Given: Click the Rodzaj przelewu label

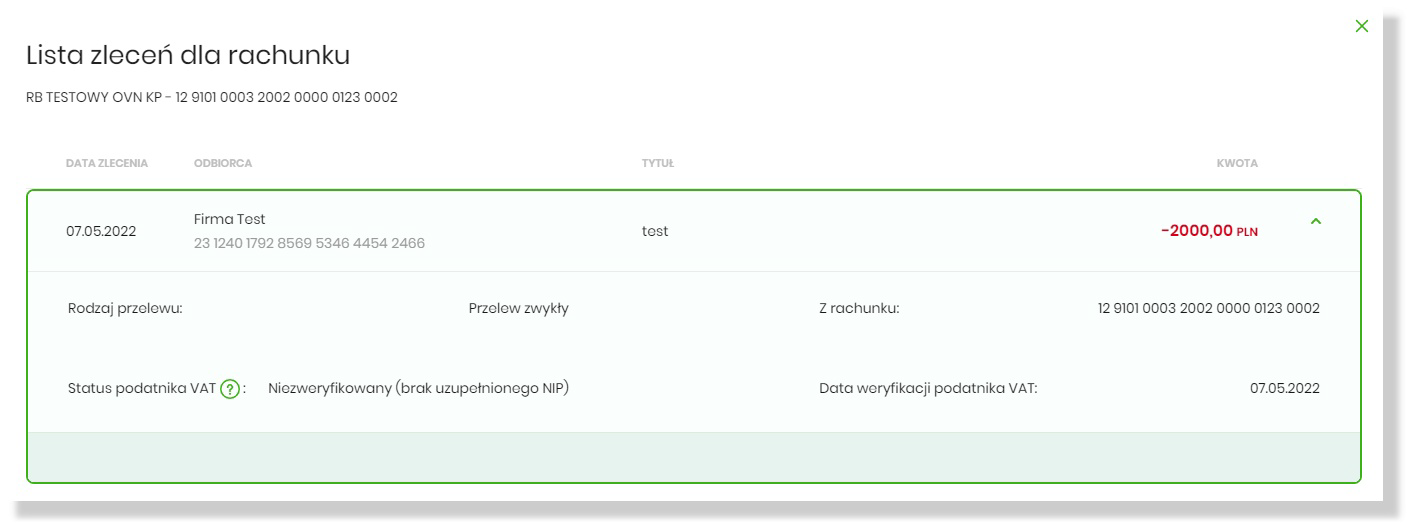Looking at the screenshot, I should click(124, 308).
